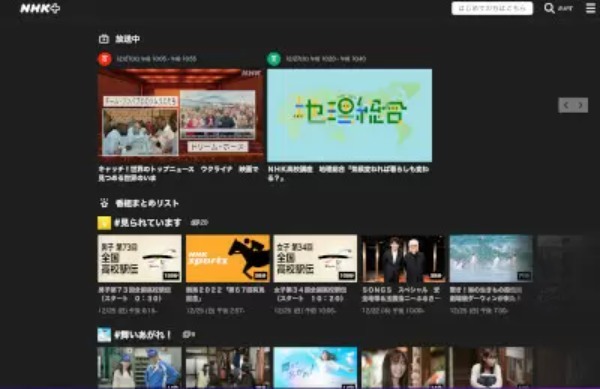Click the 男子第73回全国高校駅伝 program title
The image size is (600, 389).
pos(135,294)
